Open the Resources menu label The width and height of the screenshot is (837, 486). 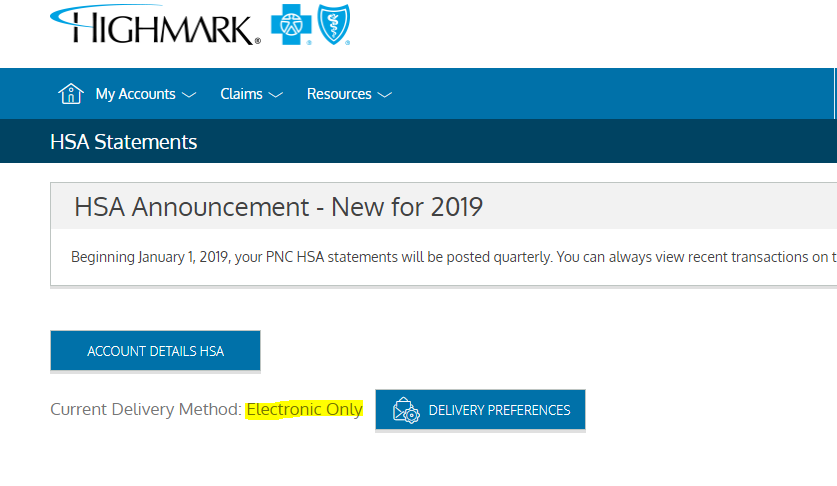point(339,94)
